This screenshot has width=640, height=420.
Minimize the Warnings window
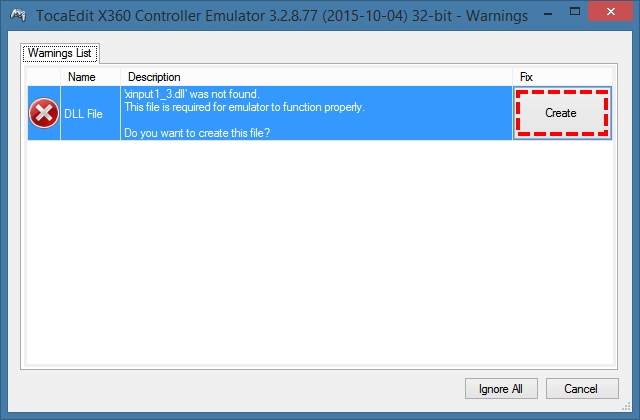point(549,14)
